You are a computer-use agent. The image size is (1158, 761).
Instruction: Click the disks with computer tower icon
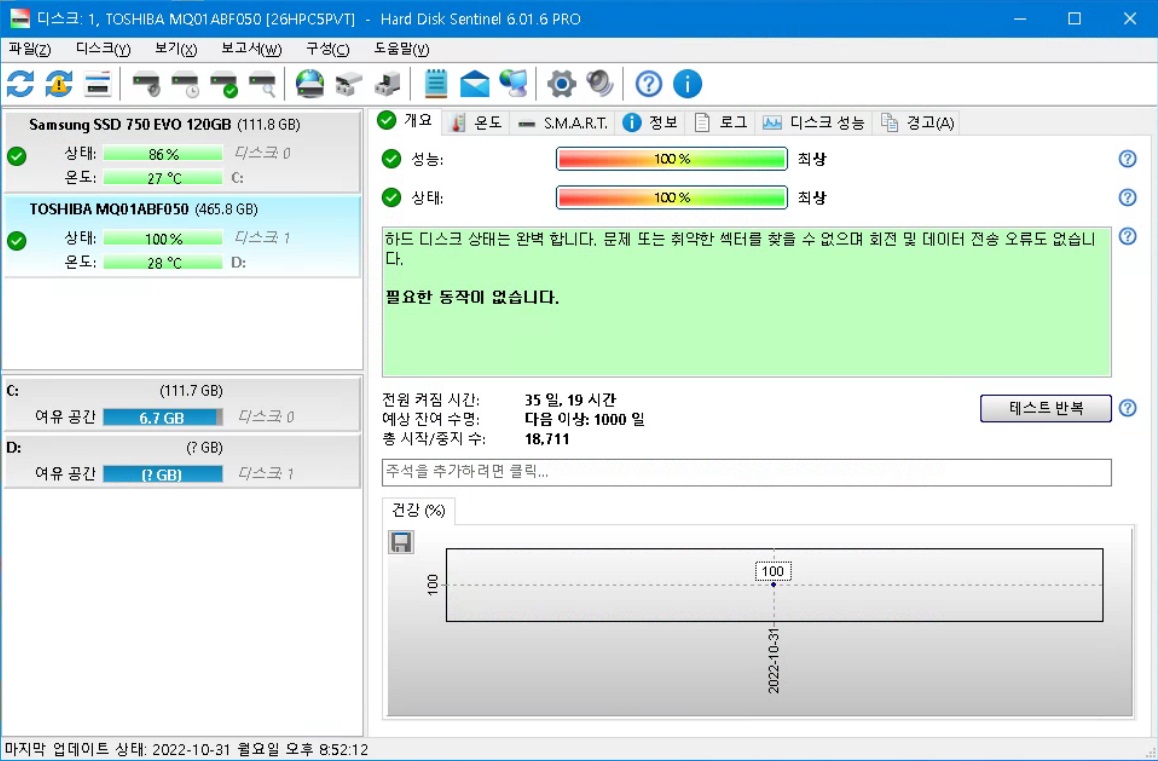coord(388,83)
